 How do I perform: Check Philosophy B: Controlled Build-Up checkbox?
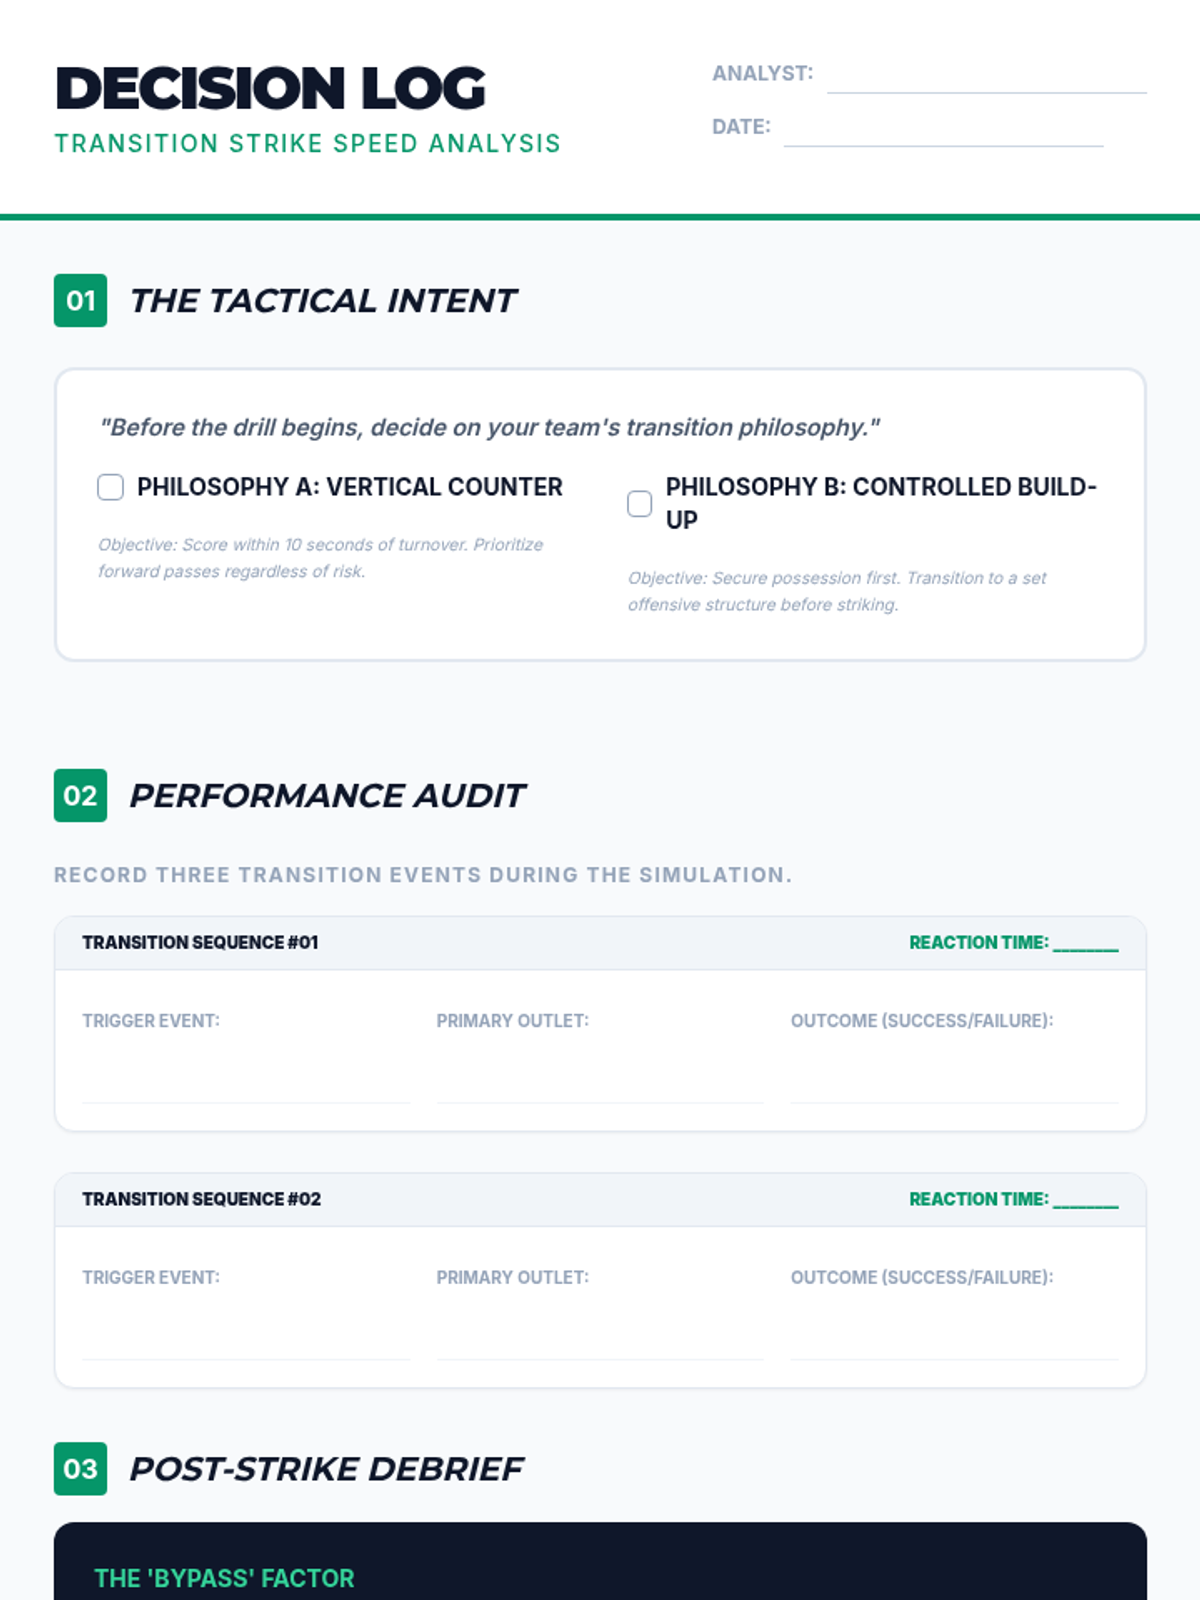639,504
